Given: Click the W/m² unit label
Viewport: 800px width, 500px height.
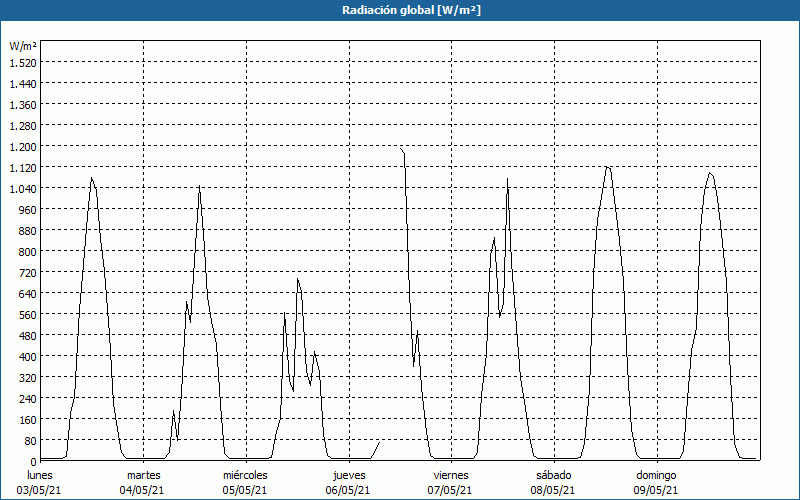Looking at the screenshot, I should (23, 46).
